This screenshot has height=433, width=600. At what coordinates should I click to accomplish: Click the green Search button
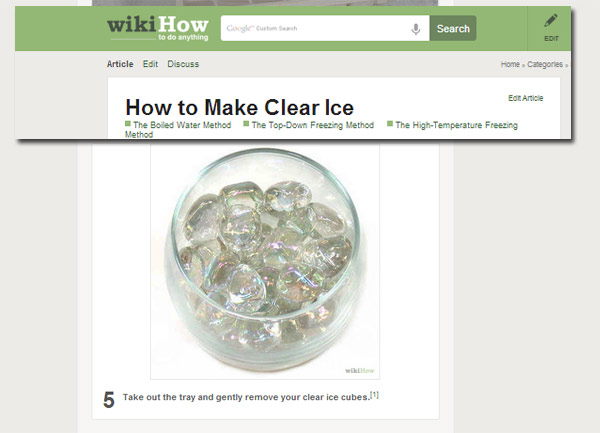click(453, 28)
